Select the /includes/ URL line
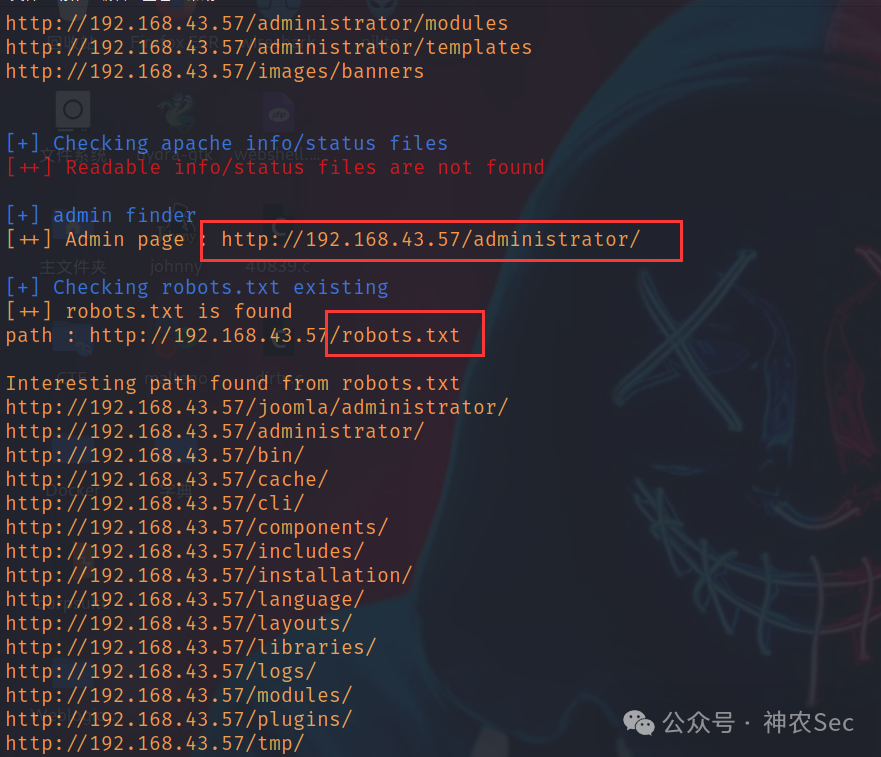 [185, 552]
